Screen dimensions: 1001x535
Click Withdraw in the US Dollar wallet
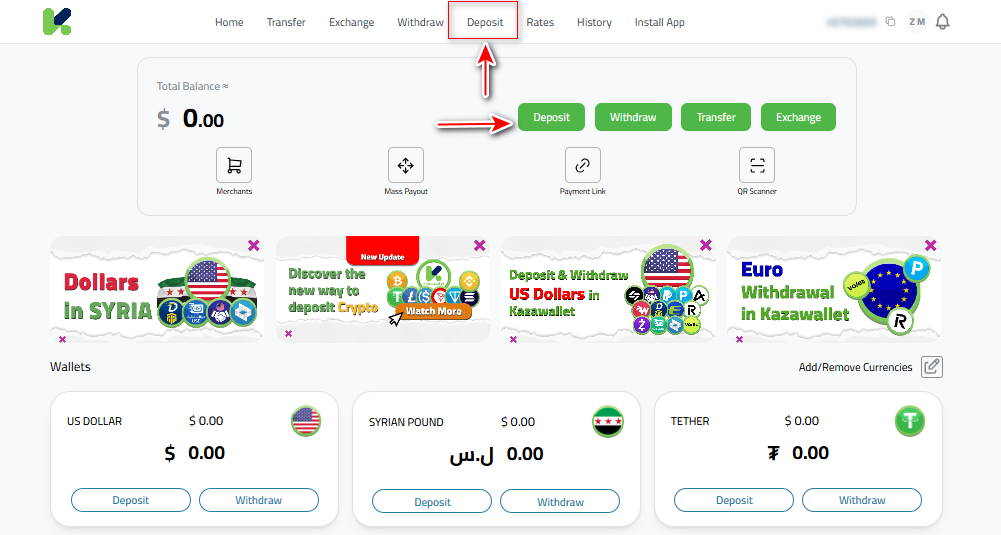pos(259,500)
